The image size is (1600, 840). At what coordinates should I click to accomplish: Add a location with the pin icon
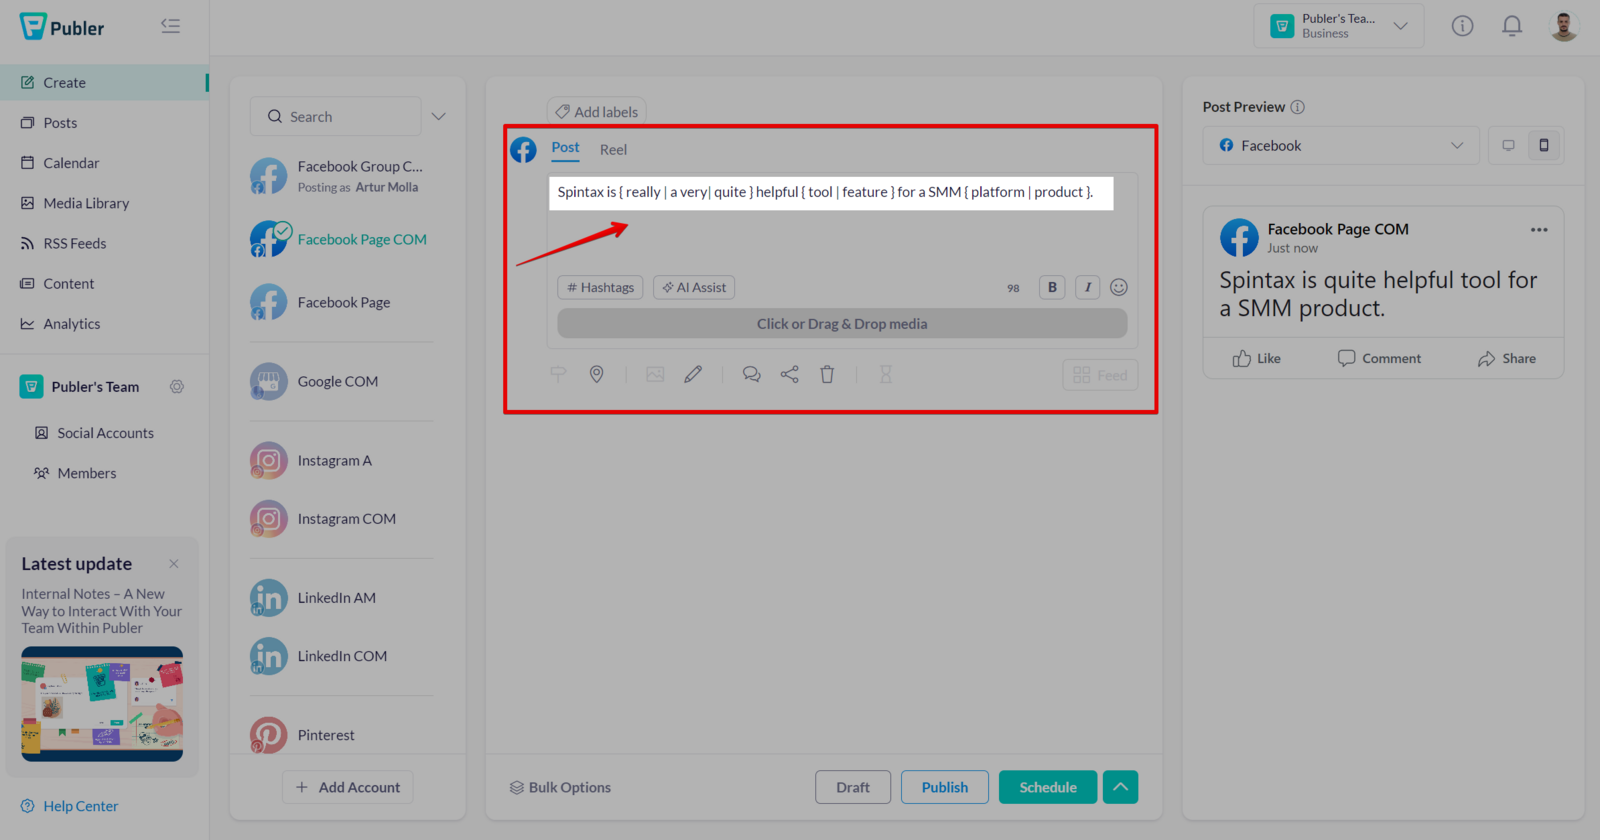596,374
